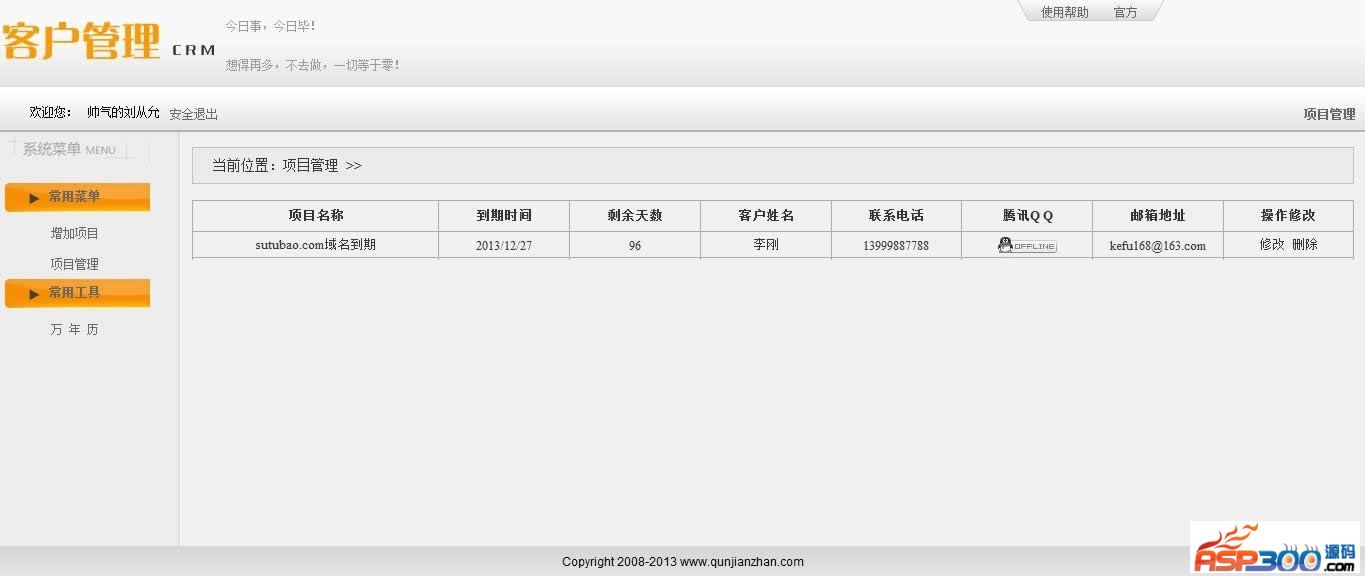Image resolution: width=1365 pixels, height=576 pixels.
Task: Click the 当前位置：项目管理 breadcrumb
Action: click(x=287, y=166)
